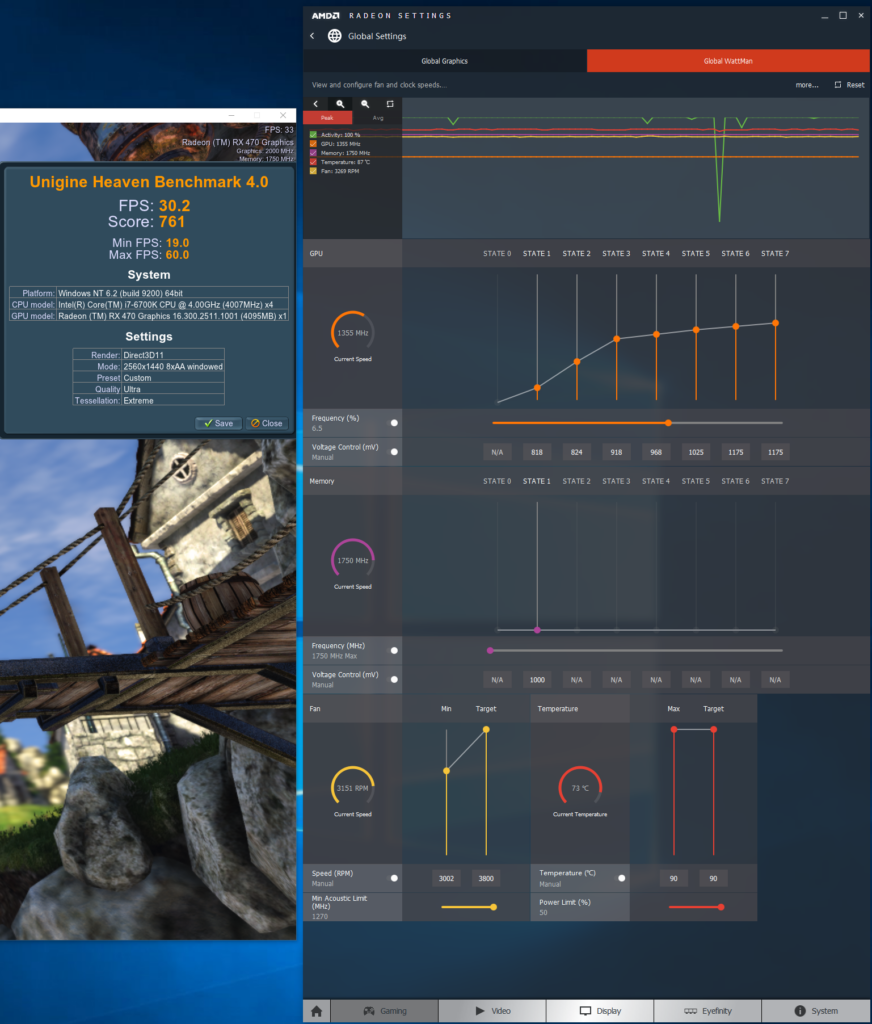The height and width of the screenshot is (1024, 872).
Task: Edit GPU State 1 voltage field 818
Action: pos(537,452)
